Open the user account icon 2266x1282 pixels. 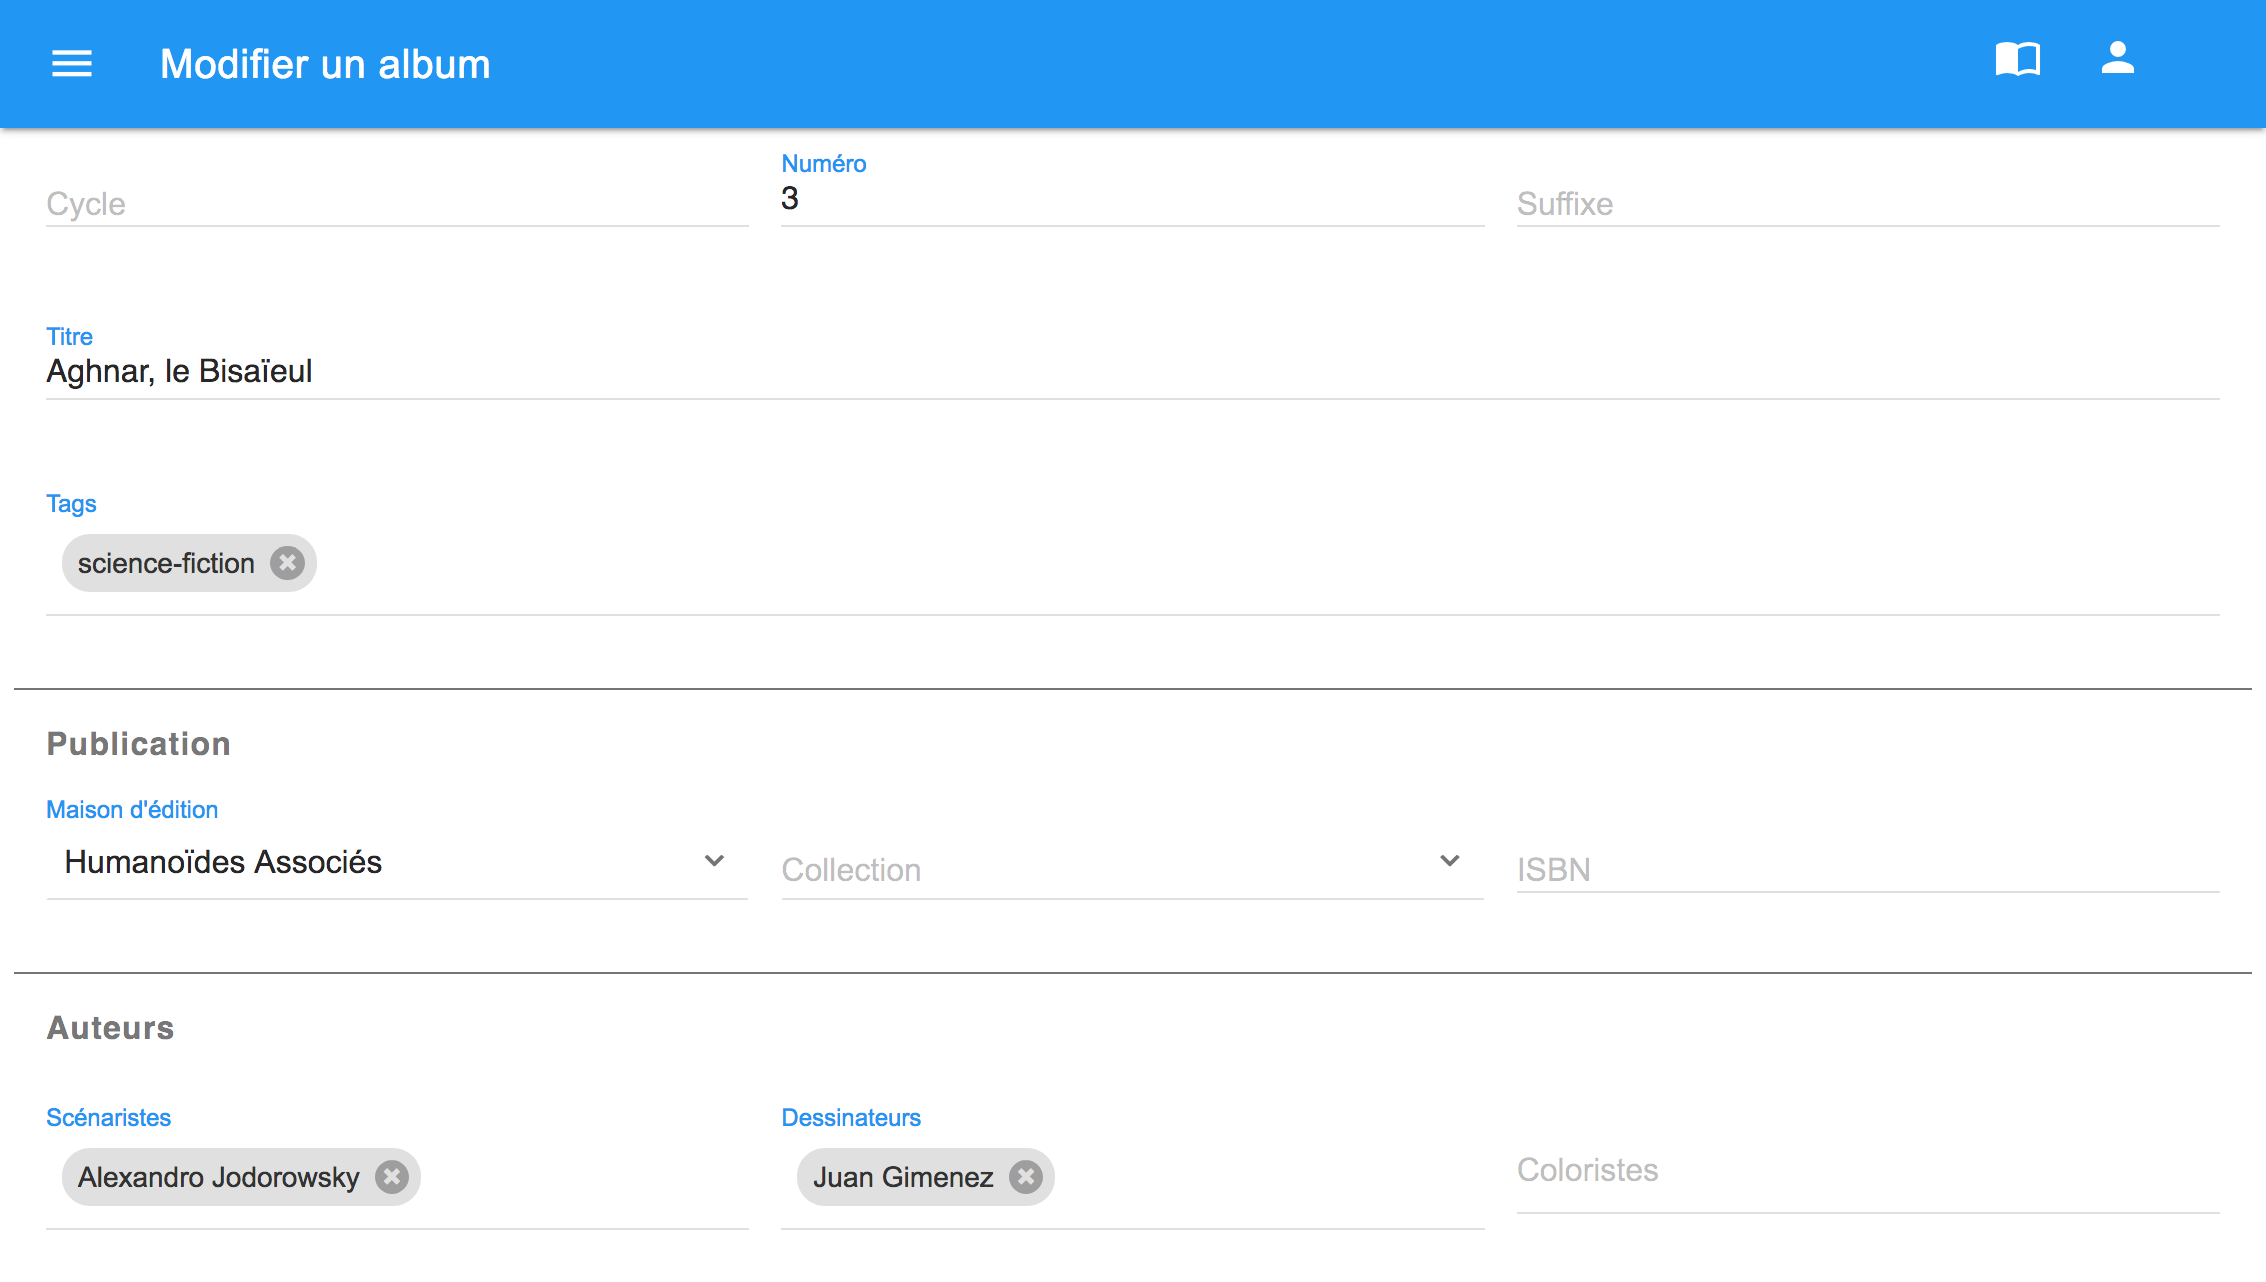2118,57
